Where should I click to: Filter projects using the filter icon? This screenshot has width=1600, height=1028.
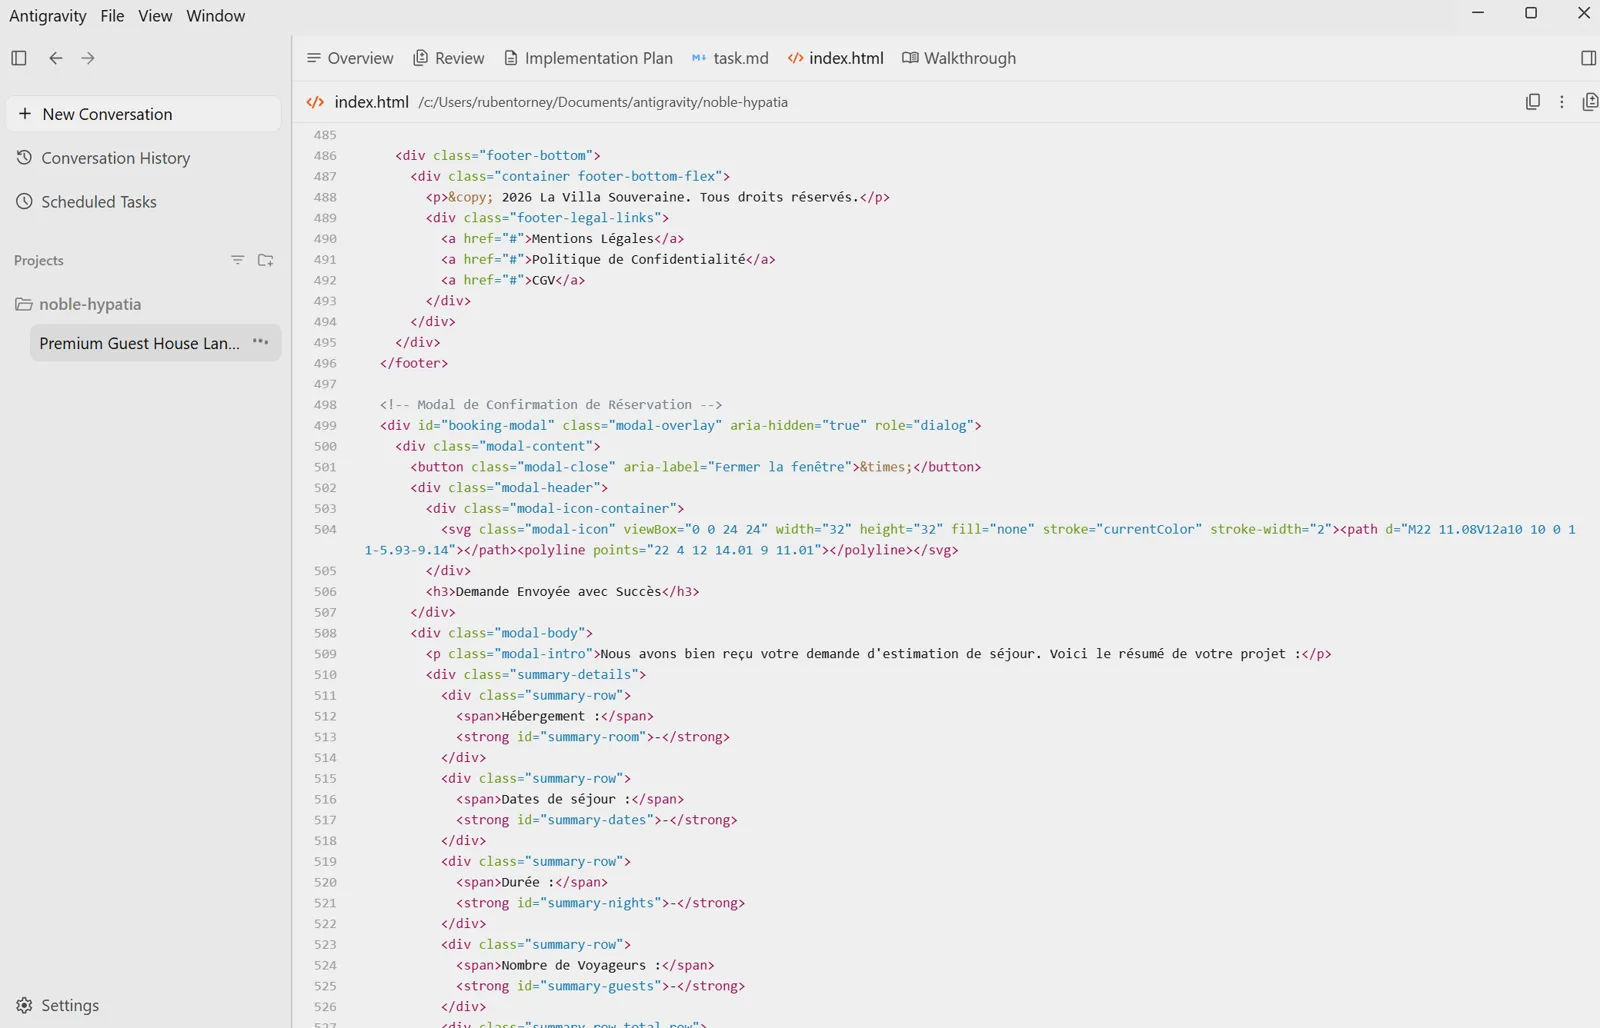tap(237, 260)
